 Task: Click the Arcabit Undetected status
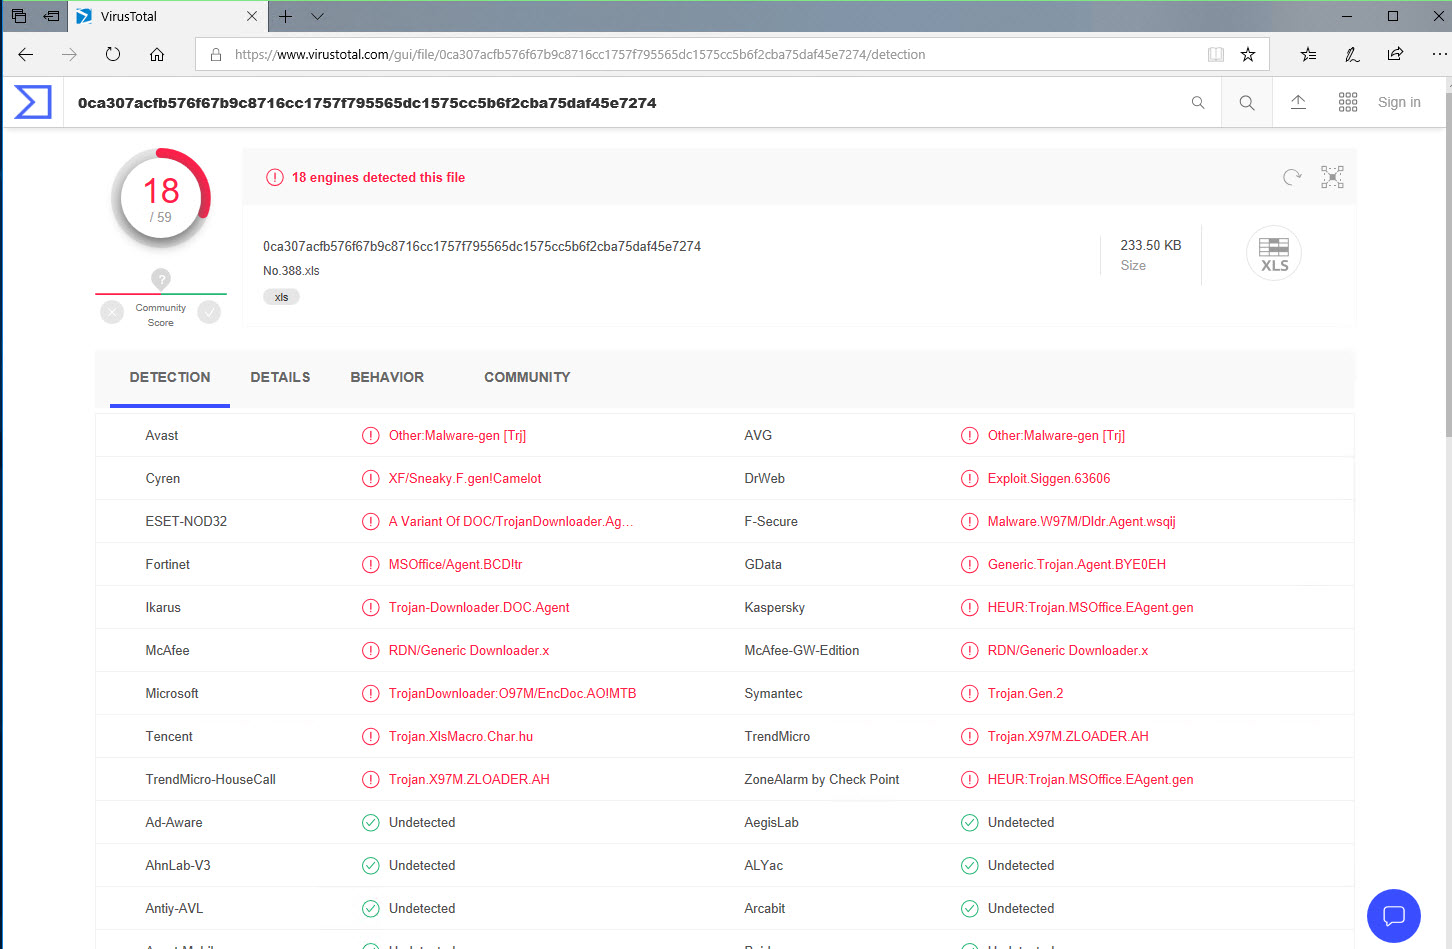pyautogui.click(x=1021, y=908)
